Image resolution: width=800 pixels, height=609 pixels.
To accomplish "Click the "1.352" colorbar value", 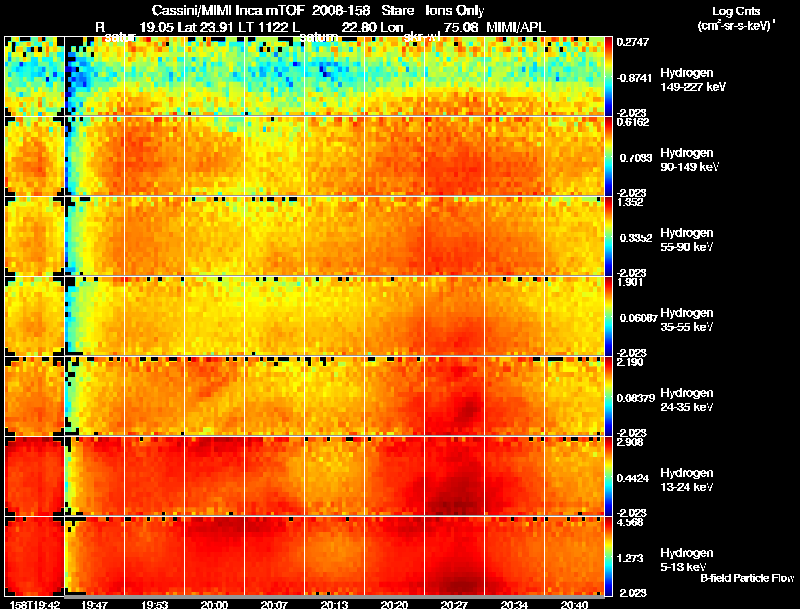I will (x=630, y=202).
